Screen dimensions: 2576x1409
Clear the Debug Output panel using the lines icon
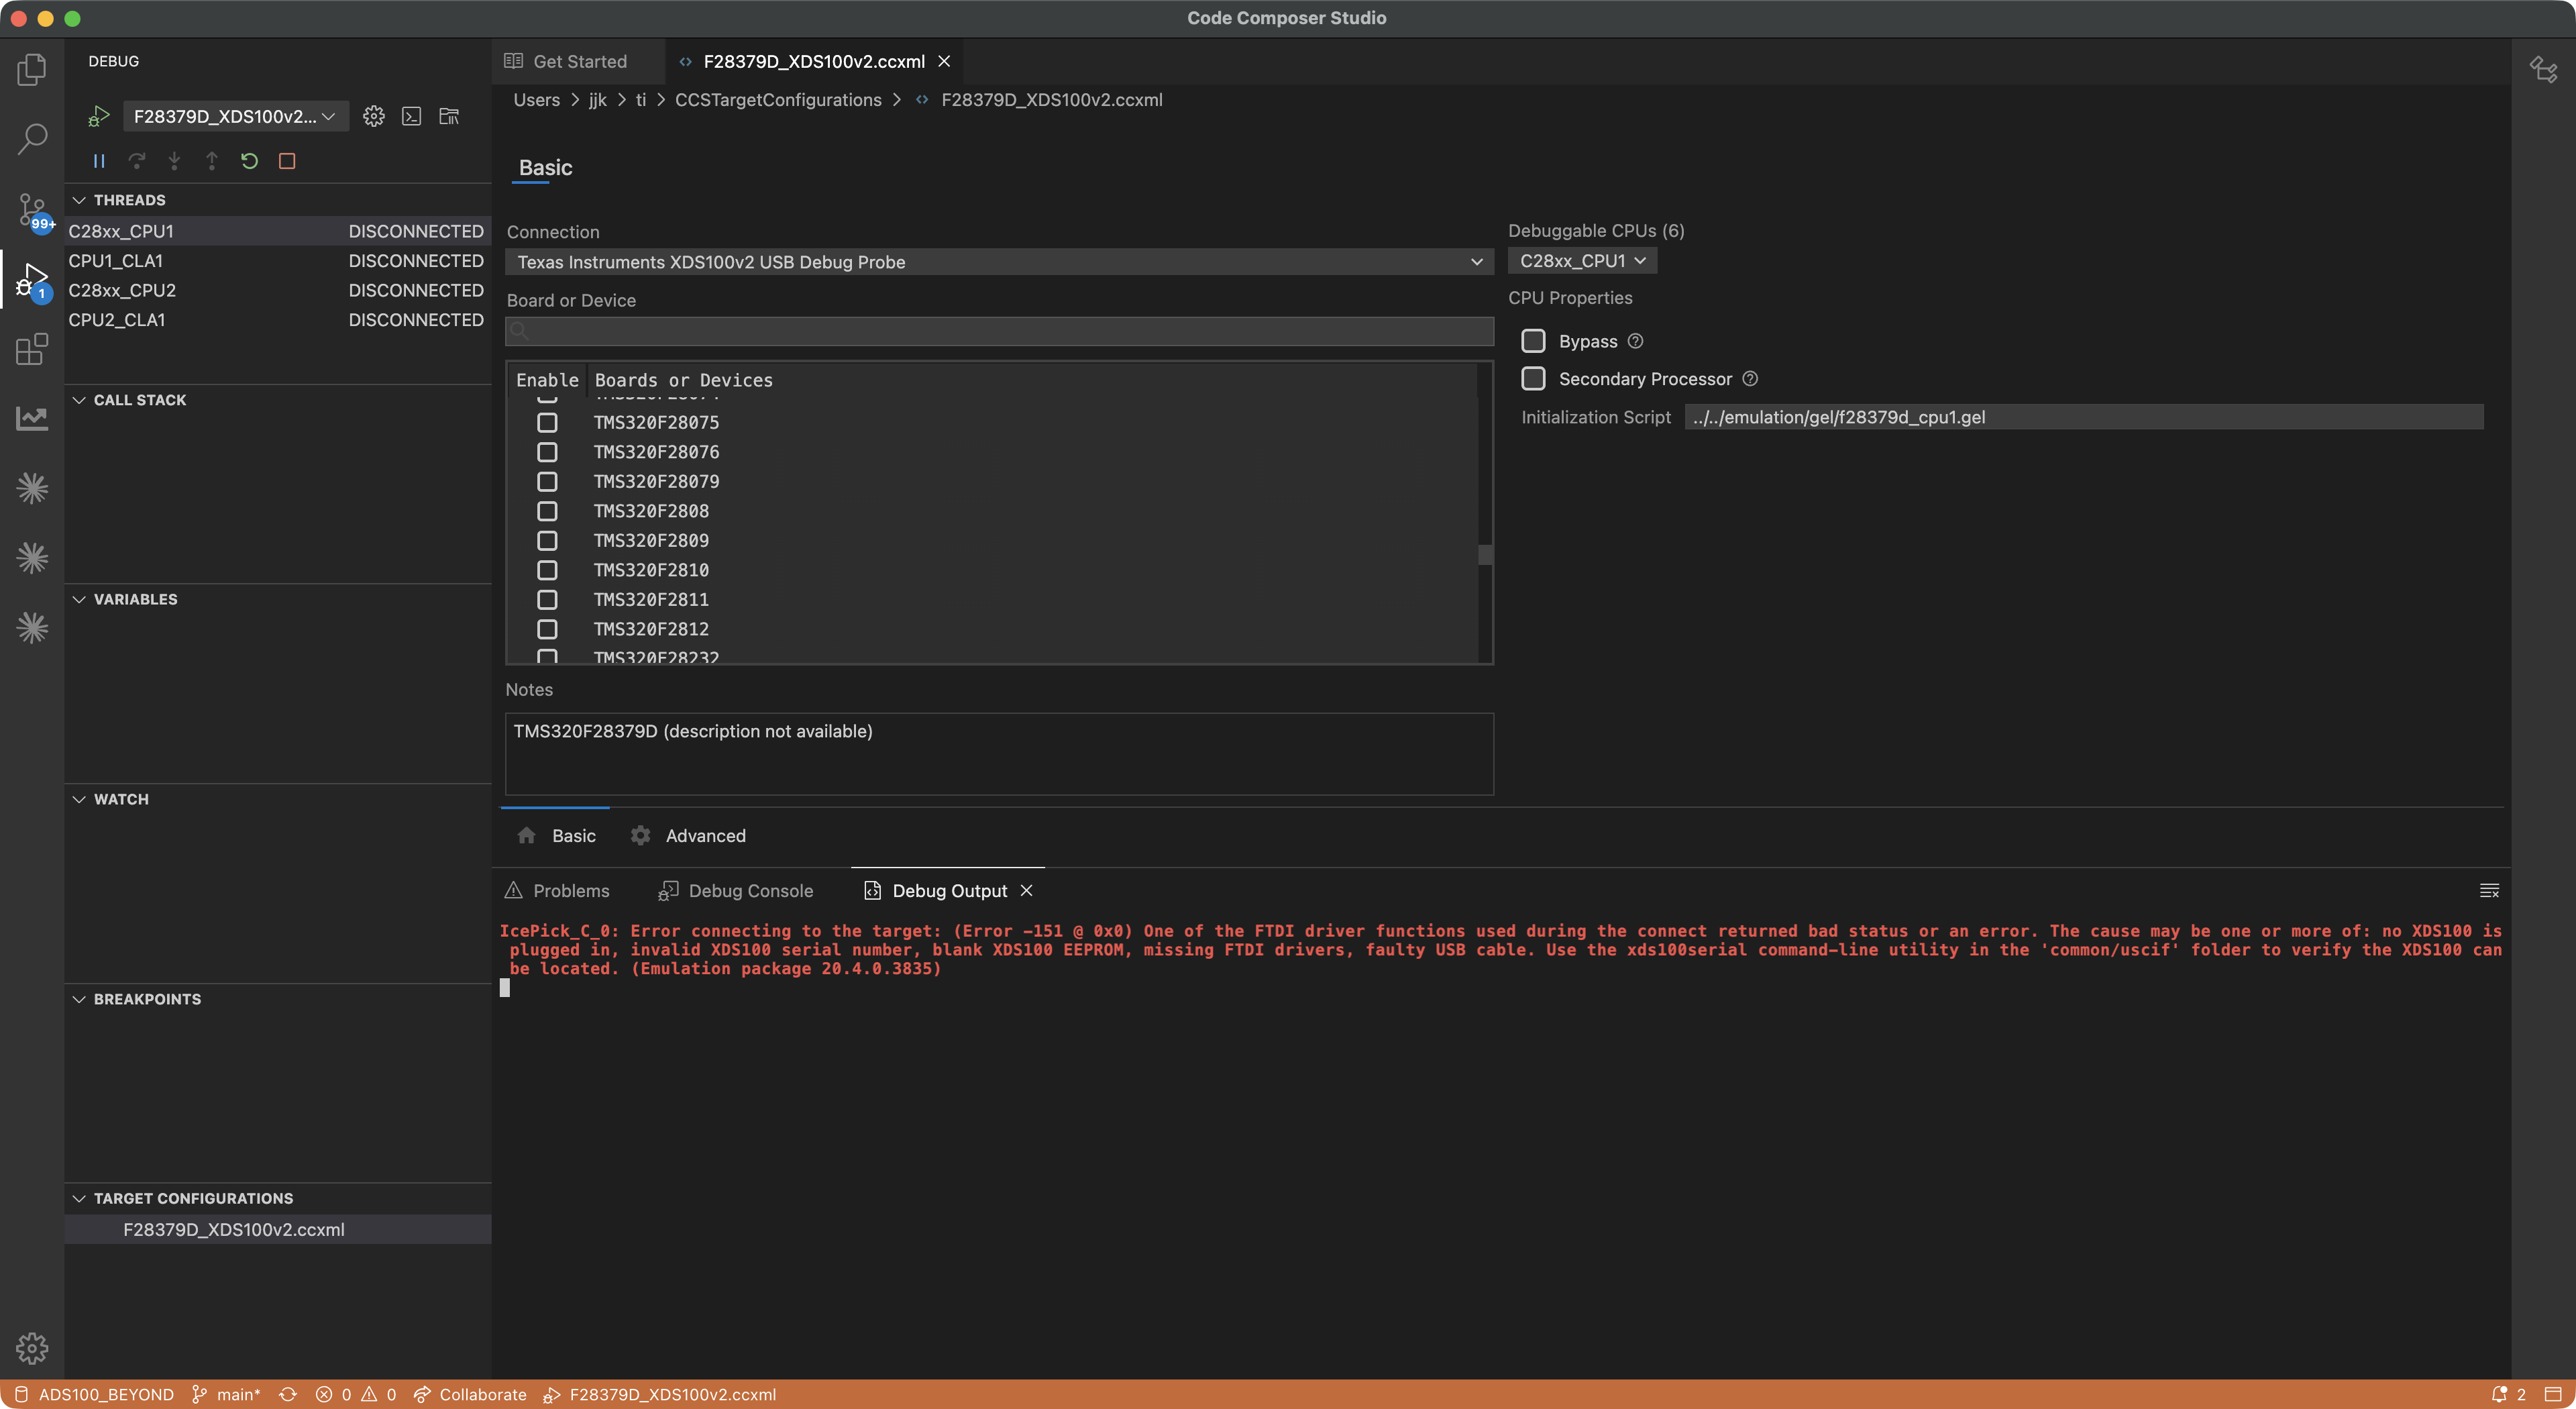pos(2489,890)
